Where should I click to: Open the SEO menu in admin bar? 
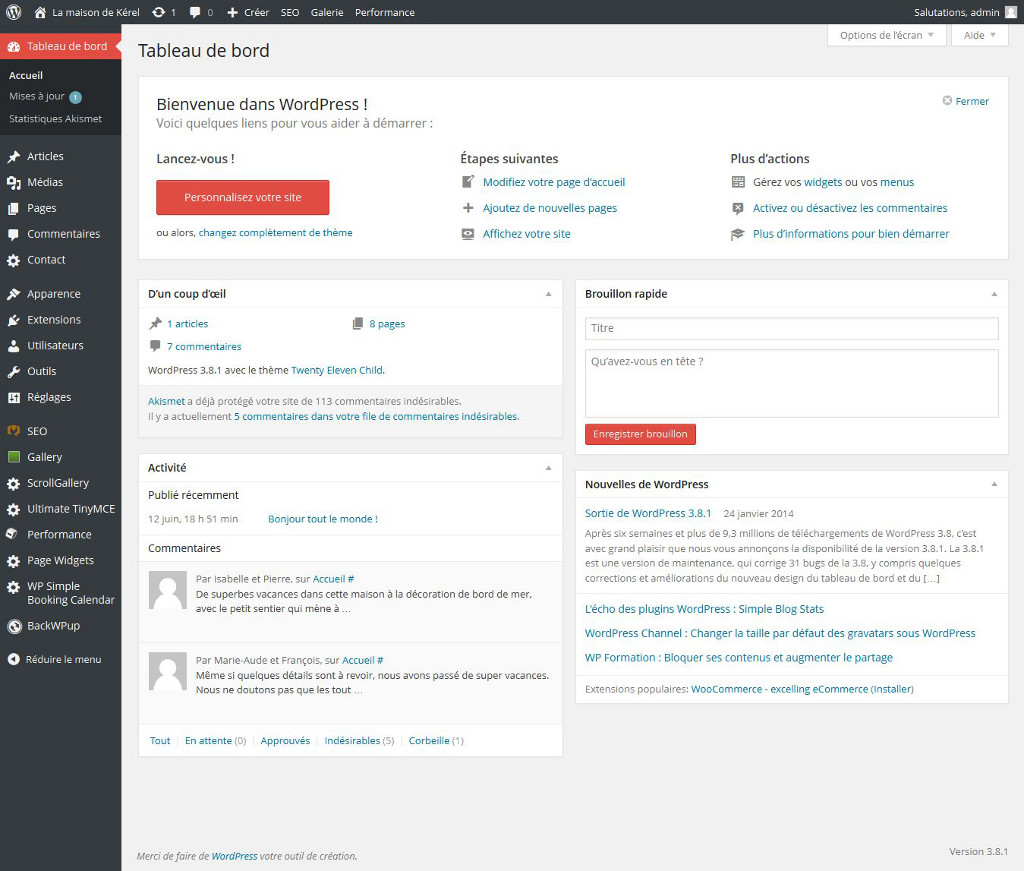(x=290, y=12)
